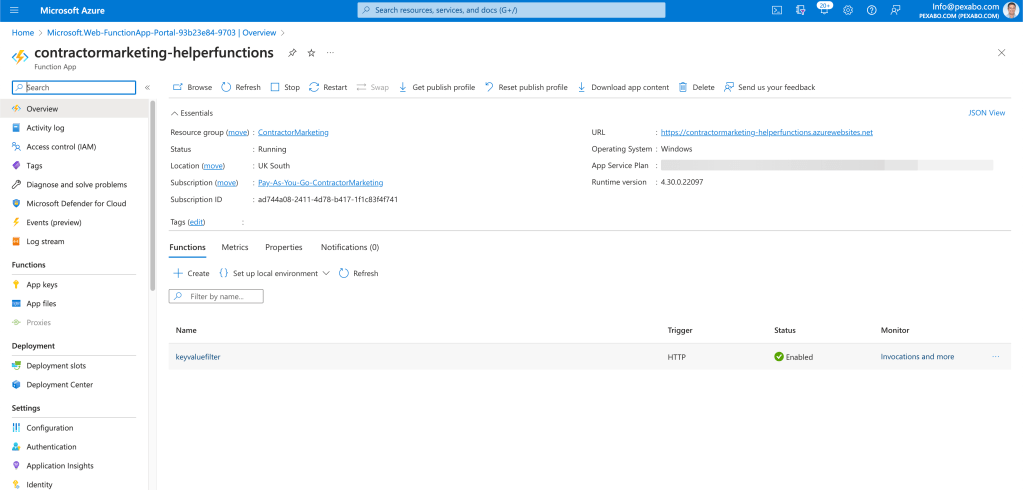
Task: Click the edit link next to Tags
Action: coord(196,222)
